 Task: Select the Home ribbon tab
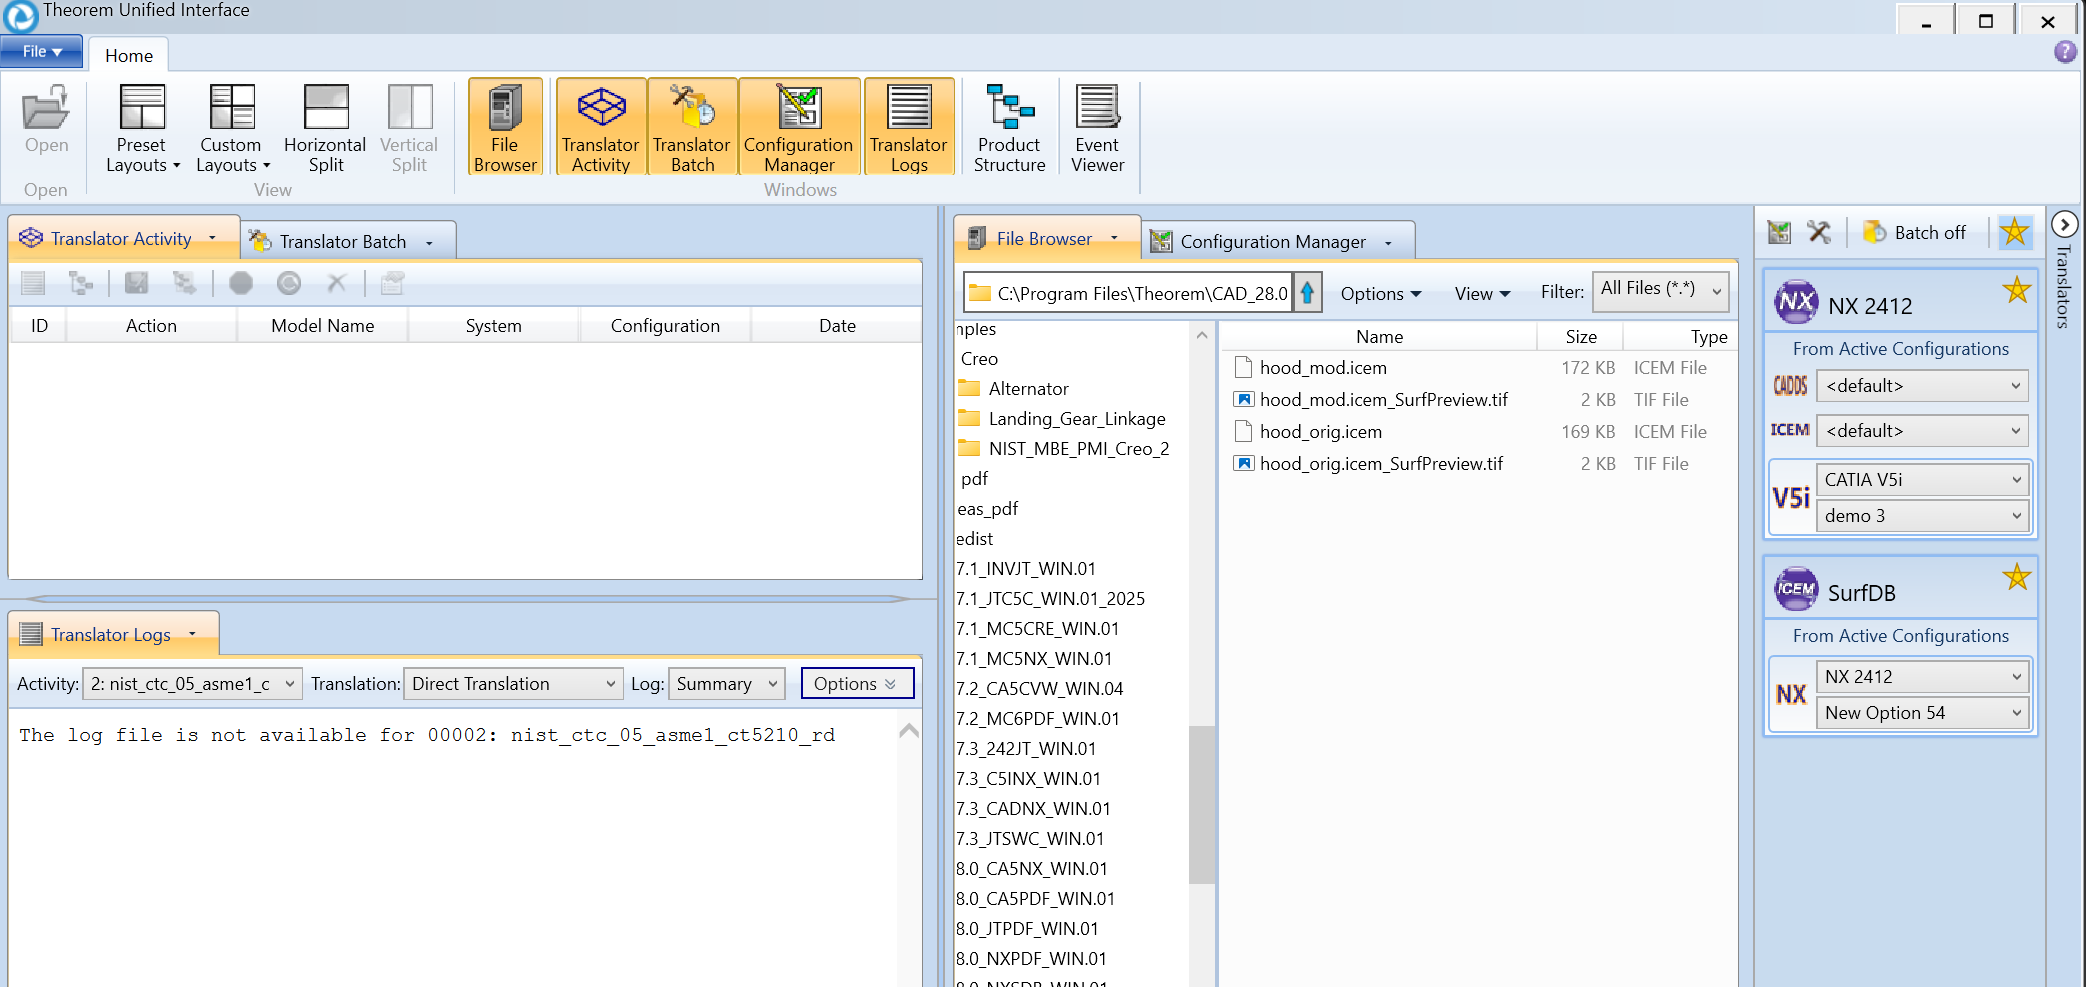pyautogui.click(x=129, y=56)
